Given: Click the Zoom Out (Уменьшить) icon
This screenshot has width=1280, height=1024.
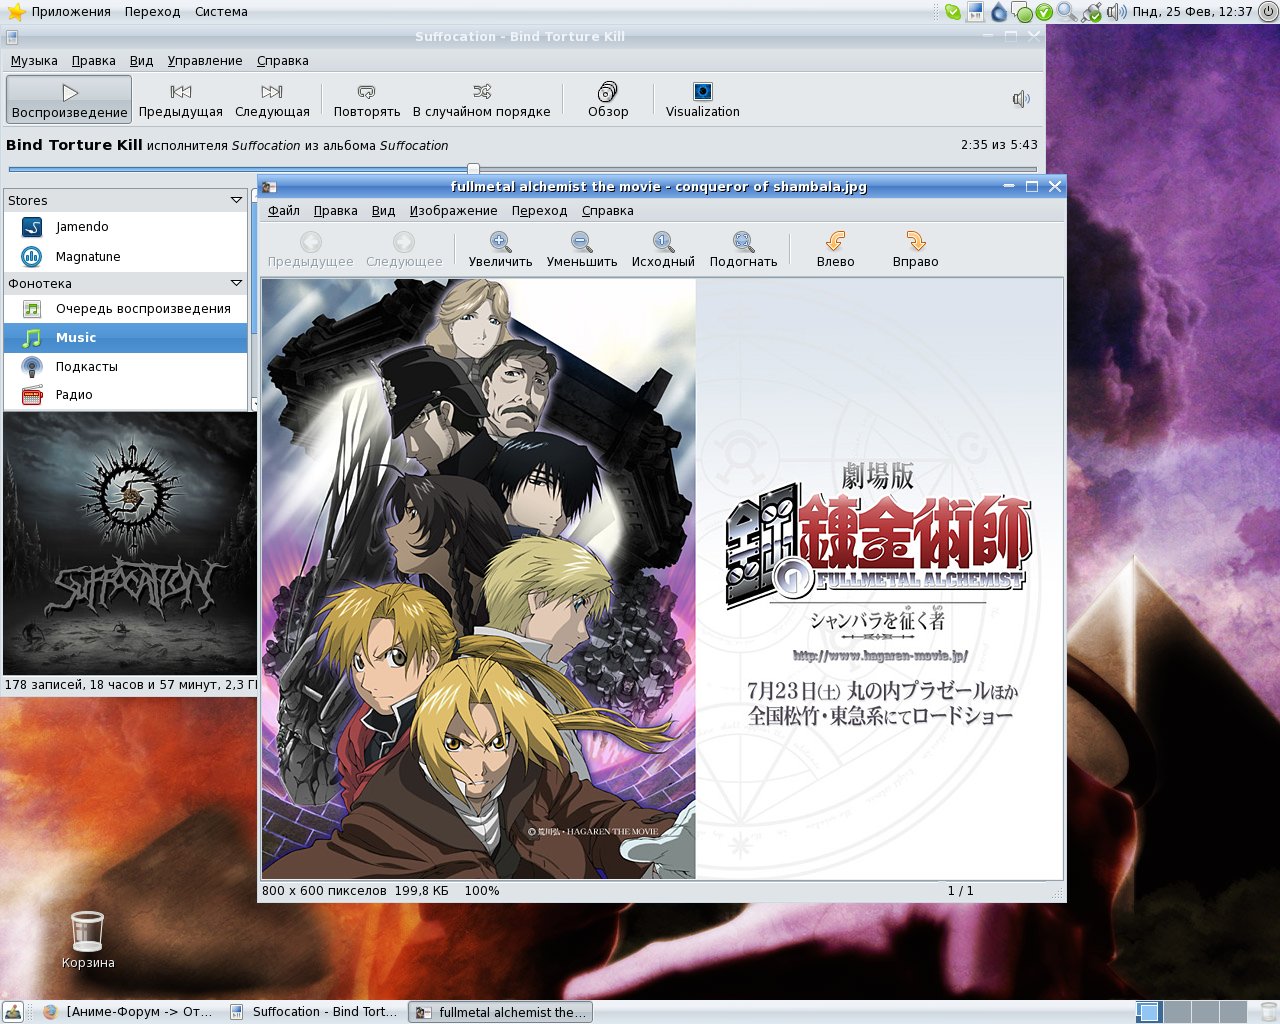Looking at the screenshot, I should (581, 242).
